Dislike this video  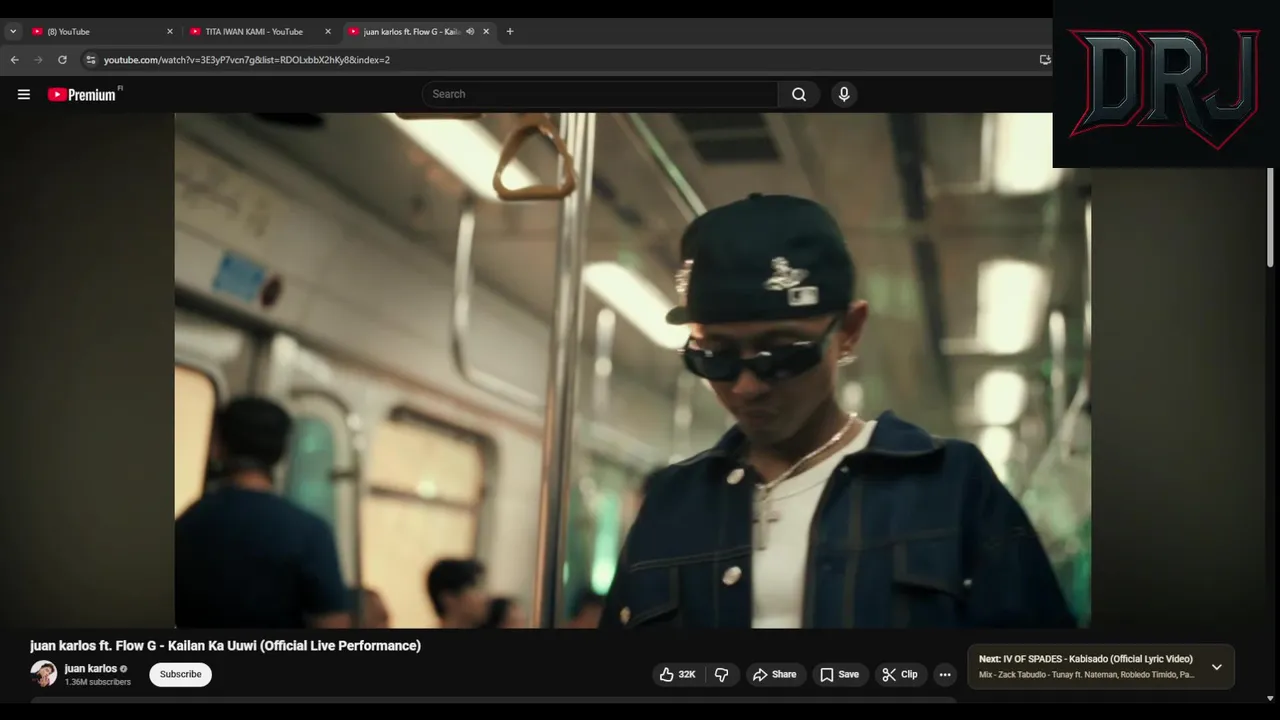tap(721, 675)
